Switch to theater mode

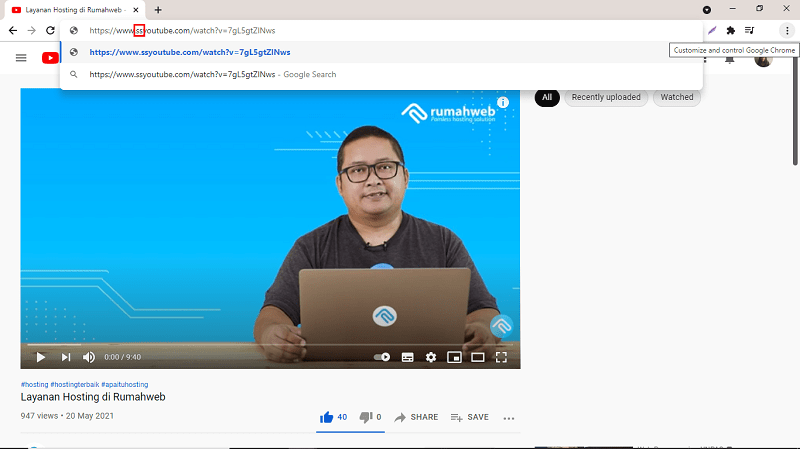(x=478, y=357)
